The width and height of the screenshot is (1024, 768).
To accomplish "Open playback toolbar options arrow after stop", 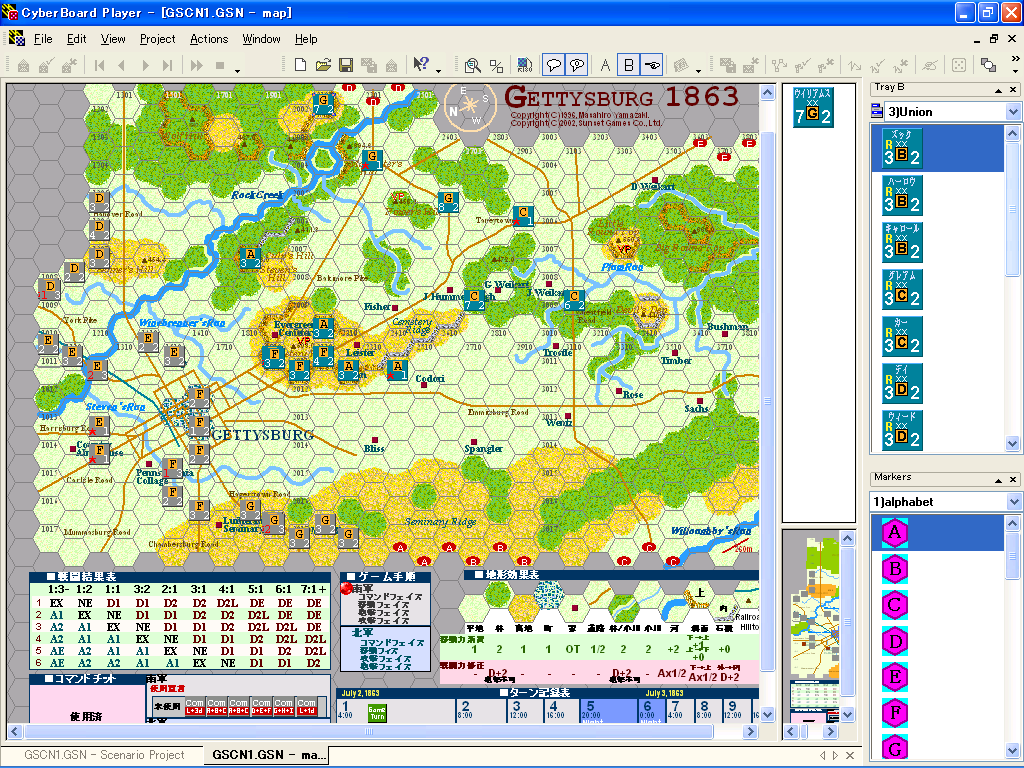I will coord(238,69).
